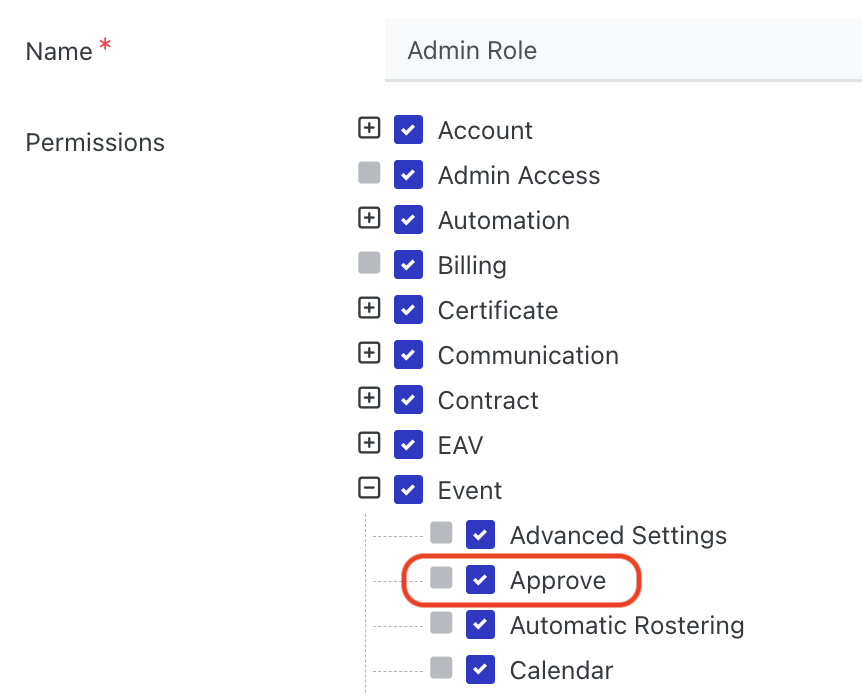862x694 pixels.
Task: Expand the Communication permission node
Action: point(369,353)
